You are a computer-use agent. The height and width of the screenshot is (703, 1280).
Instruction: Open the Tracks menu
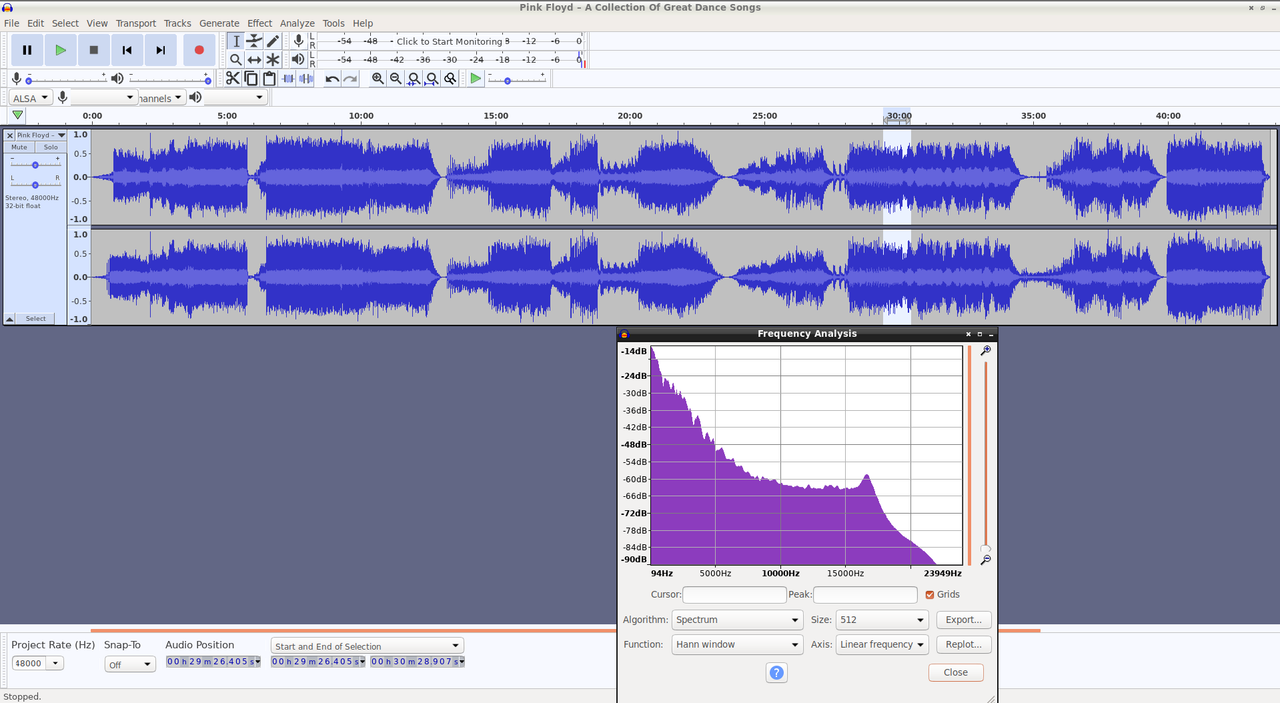[177, 23]
